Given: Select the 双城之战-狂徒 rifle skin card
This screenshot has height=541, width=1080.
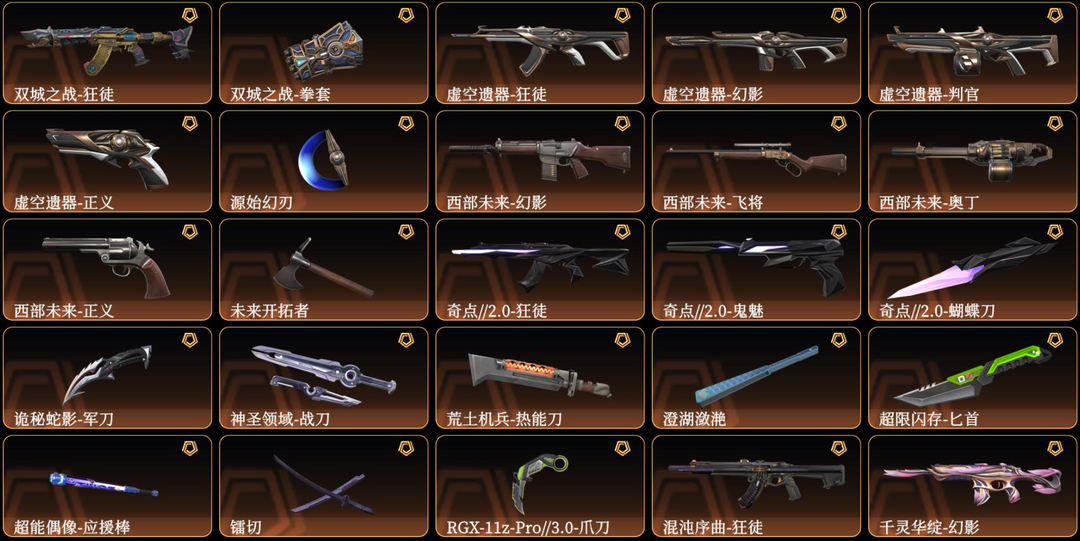Looking at the screenshot, I should point(107,53).
